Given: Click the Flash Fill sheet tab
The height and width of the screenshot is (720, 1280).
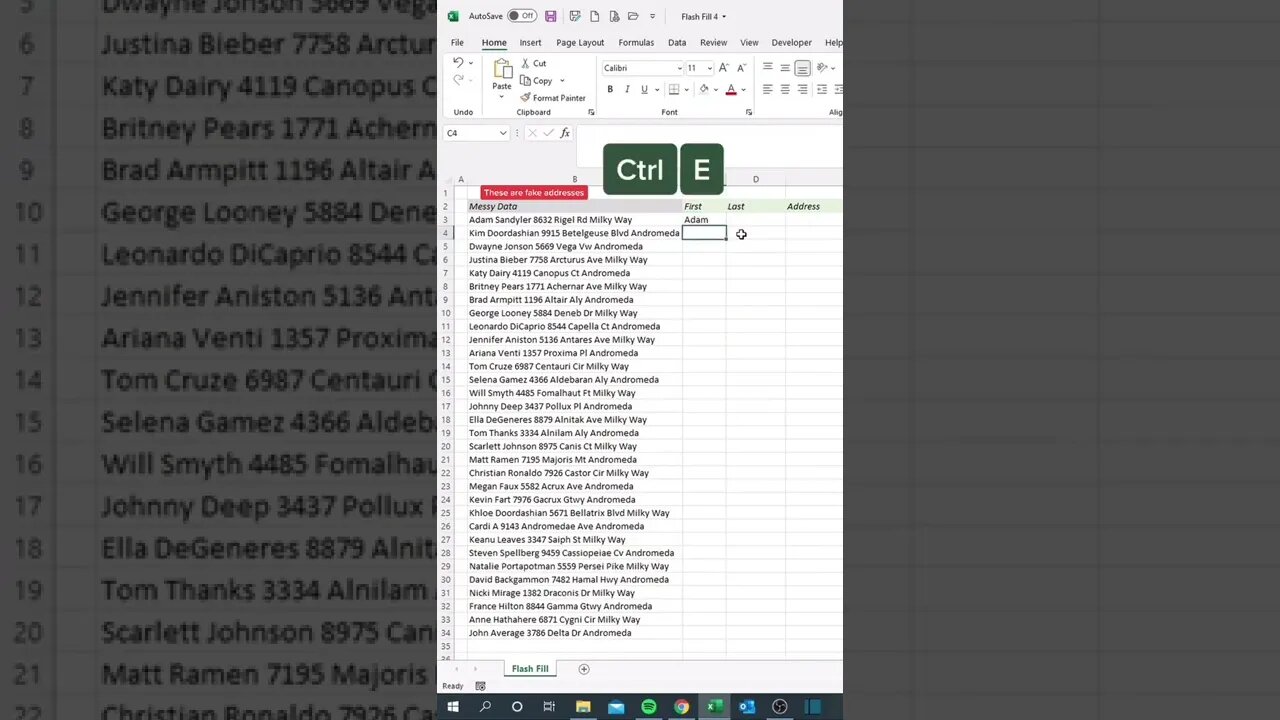Looking at the screenshot, I should [530, 669].
